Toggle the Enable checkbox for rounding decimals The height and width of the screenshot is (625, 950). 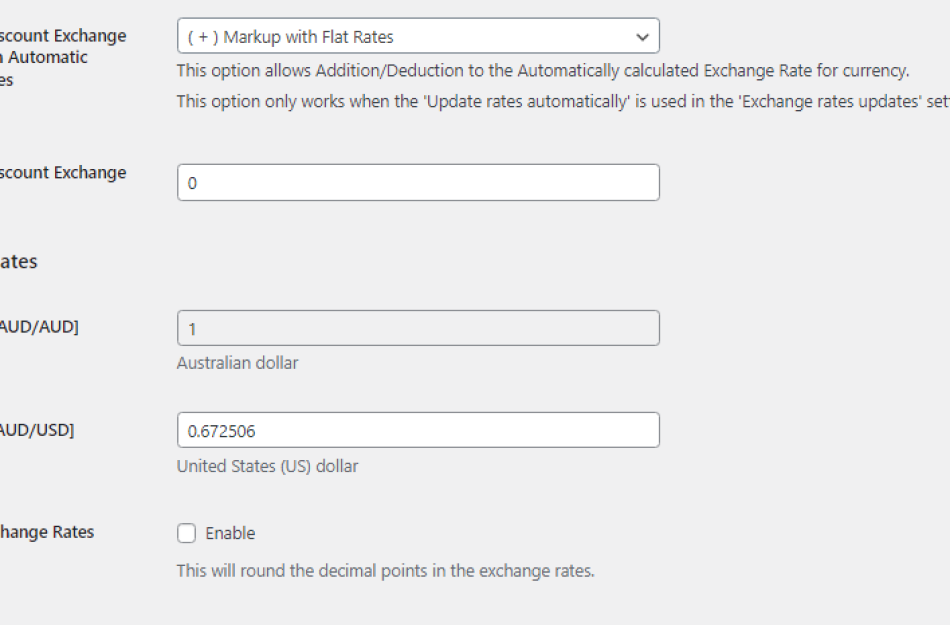186,533
